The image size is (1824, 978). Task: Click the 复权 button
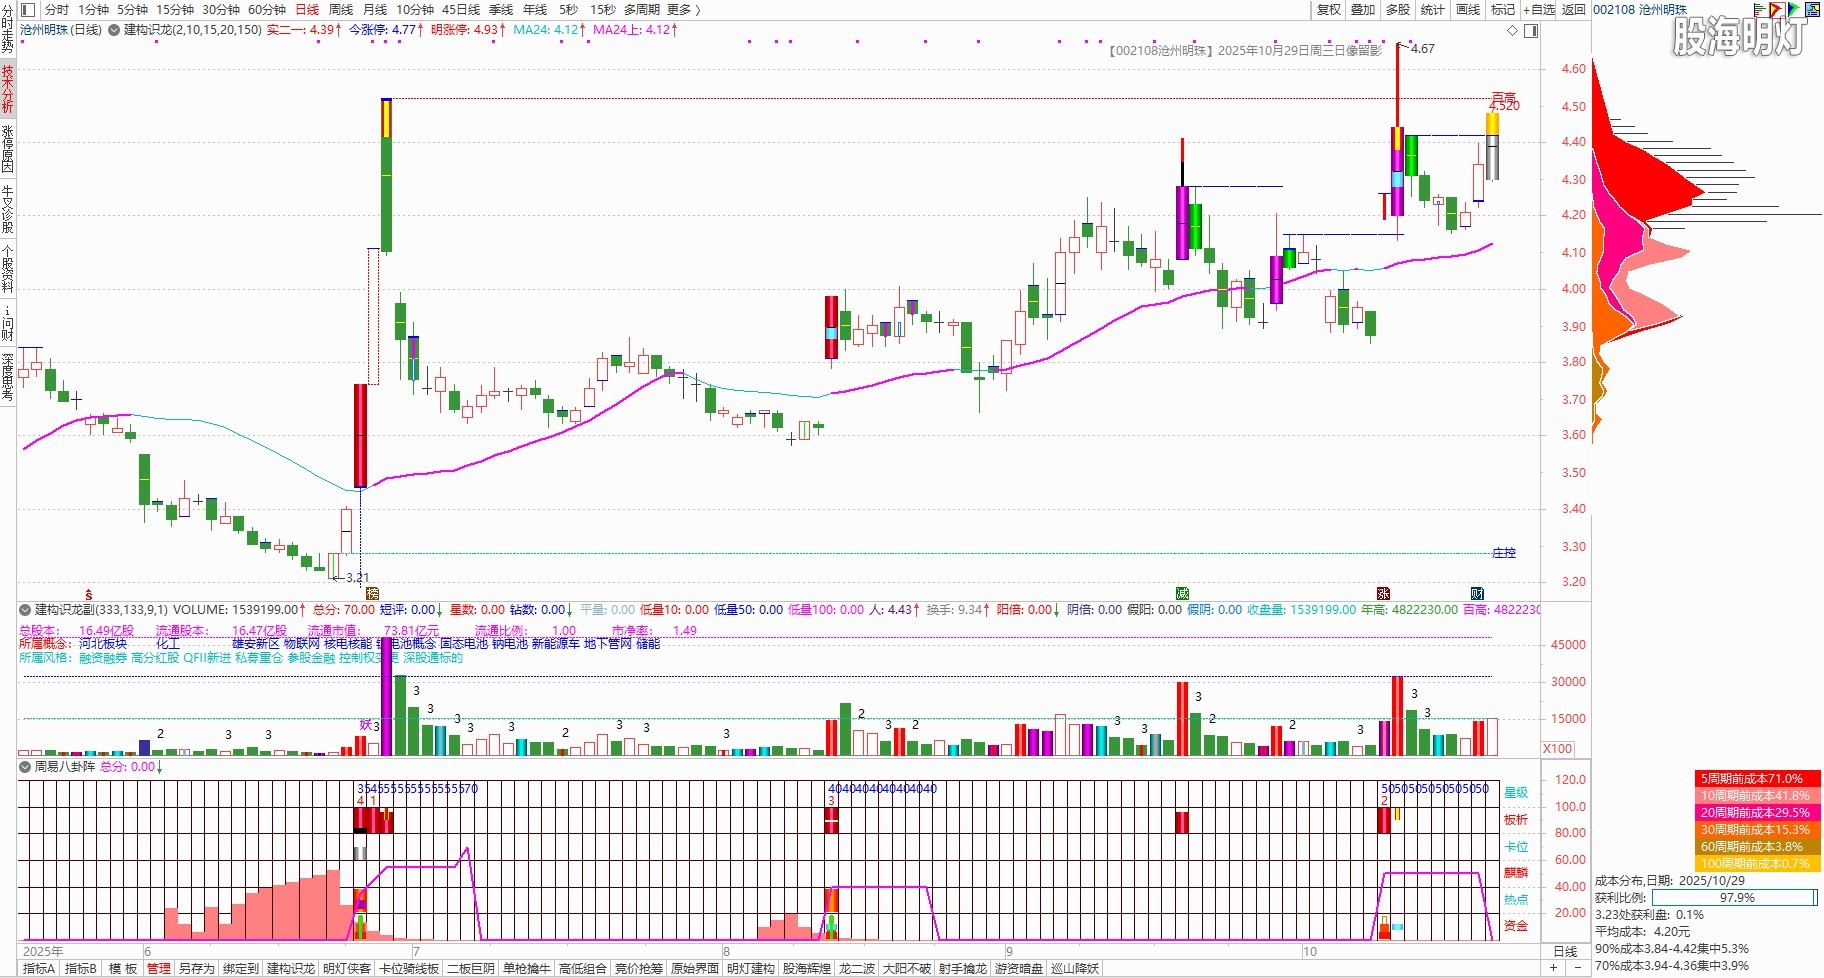1328,10
